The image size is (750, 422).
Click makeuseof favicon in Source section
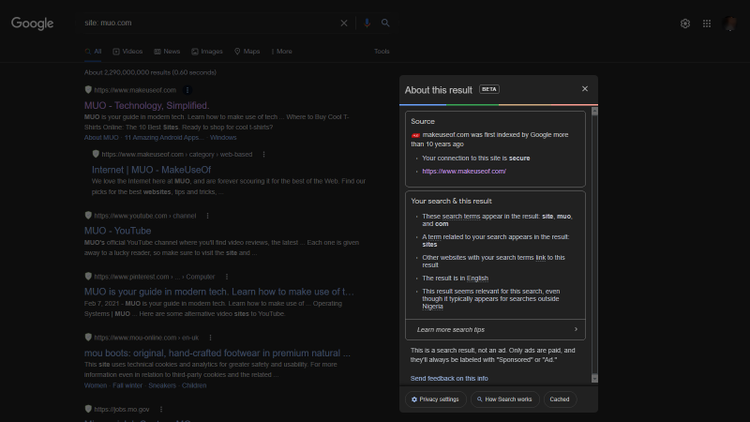[415, 135]
